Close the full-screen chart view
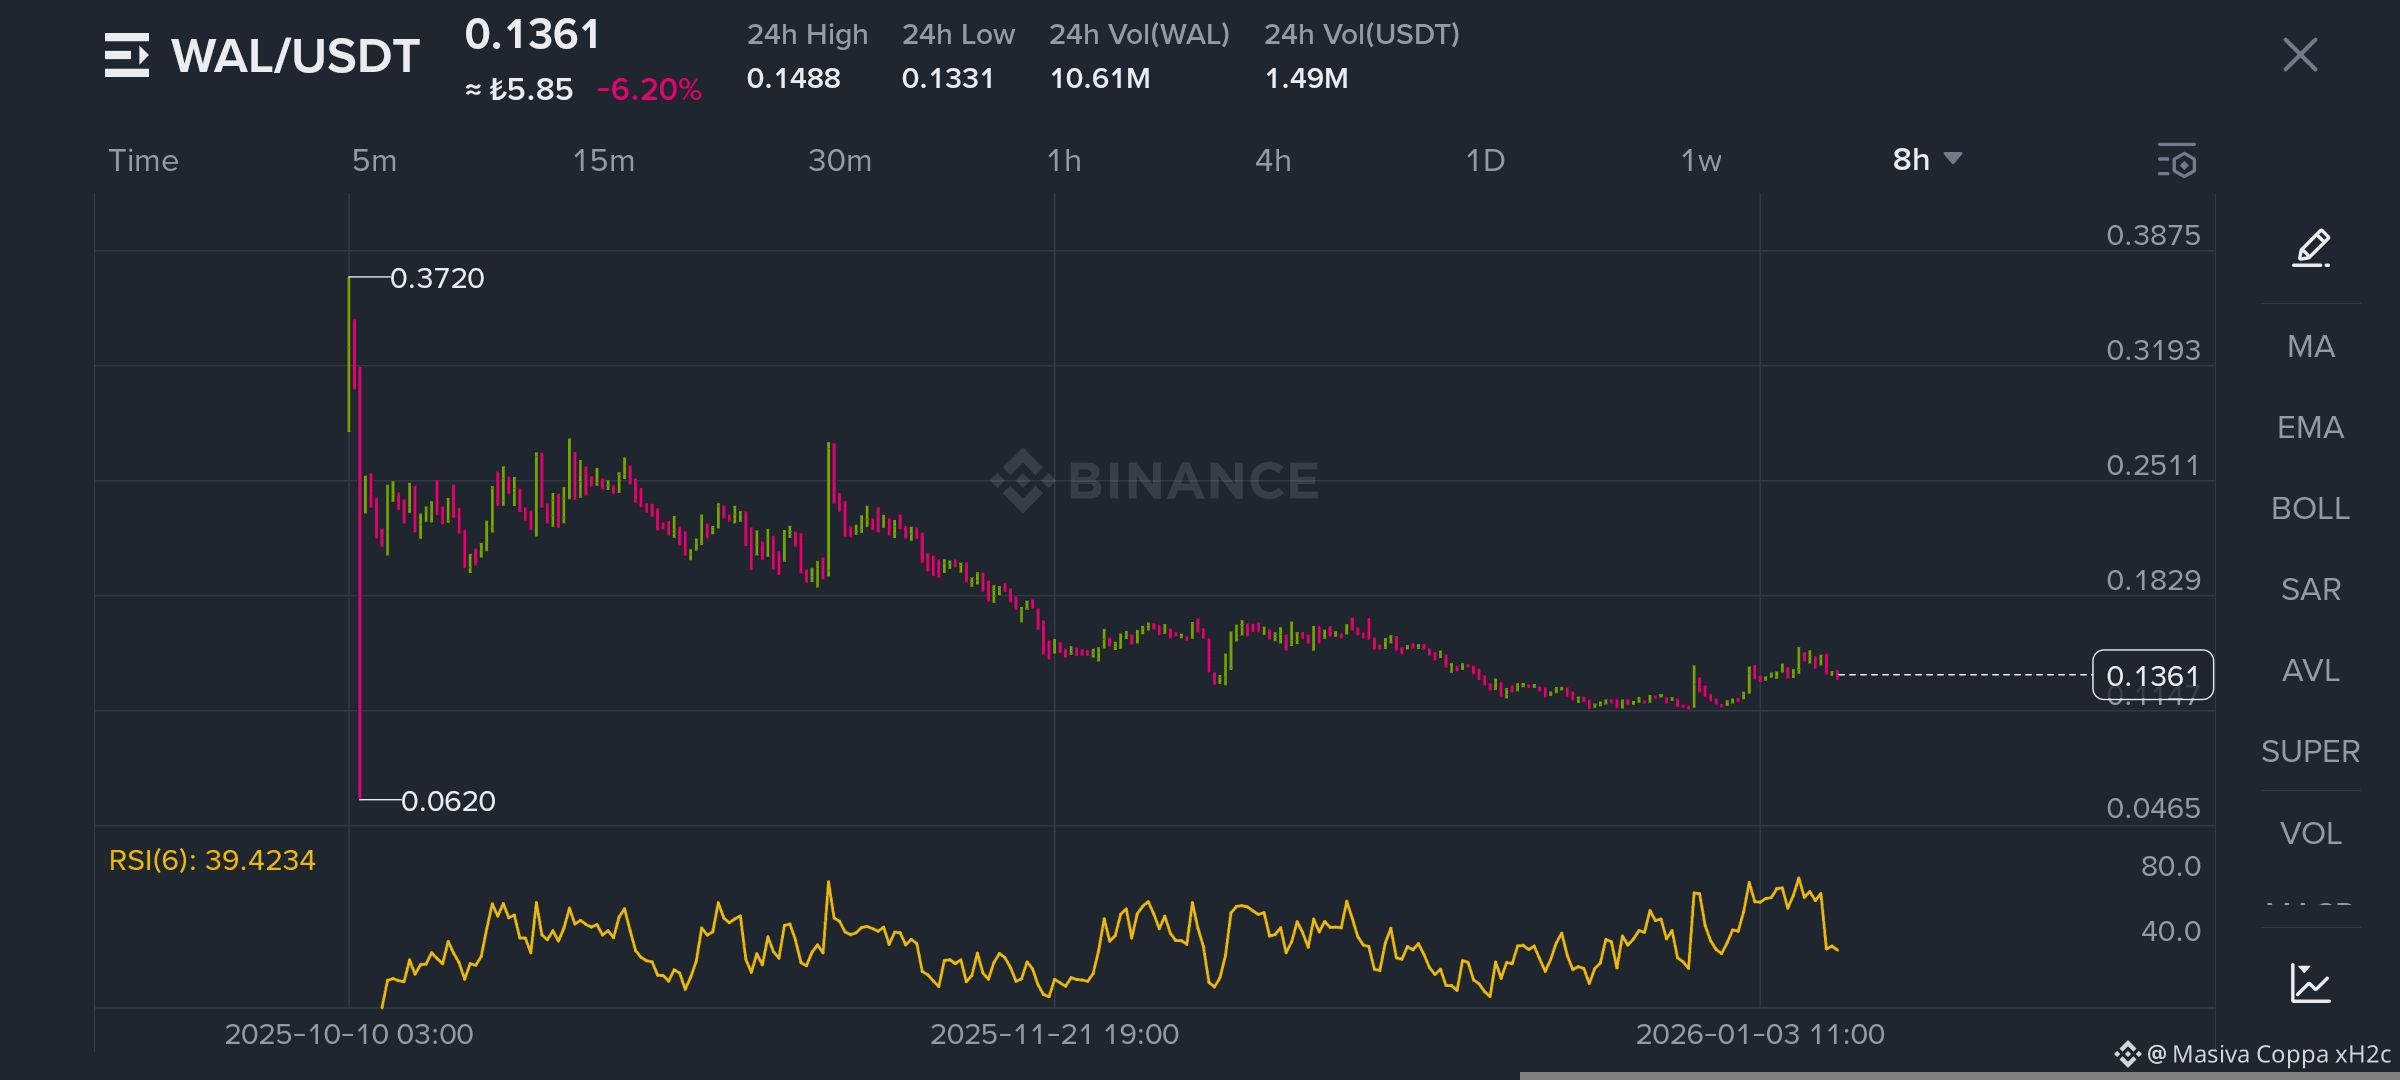This screenshot has height=1080, width=2400. click(x=2300, y=55)
